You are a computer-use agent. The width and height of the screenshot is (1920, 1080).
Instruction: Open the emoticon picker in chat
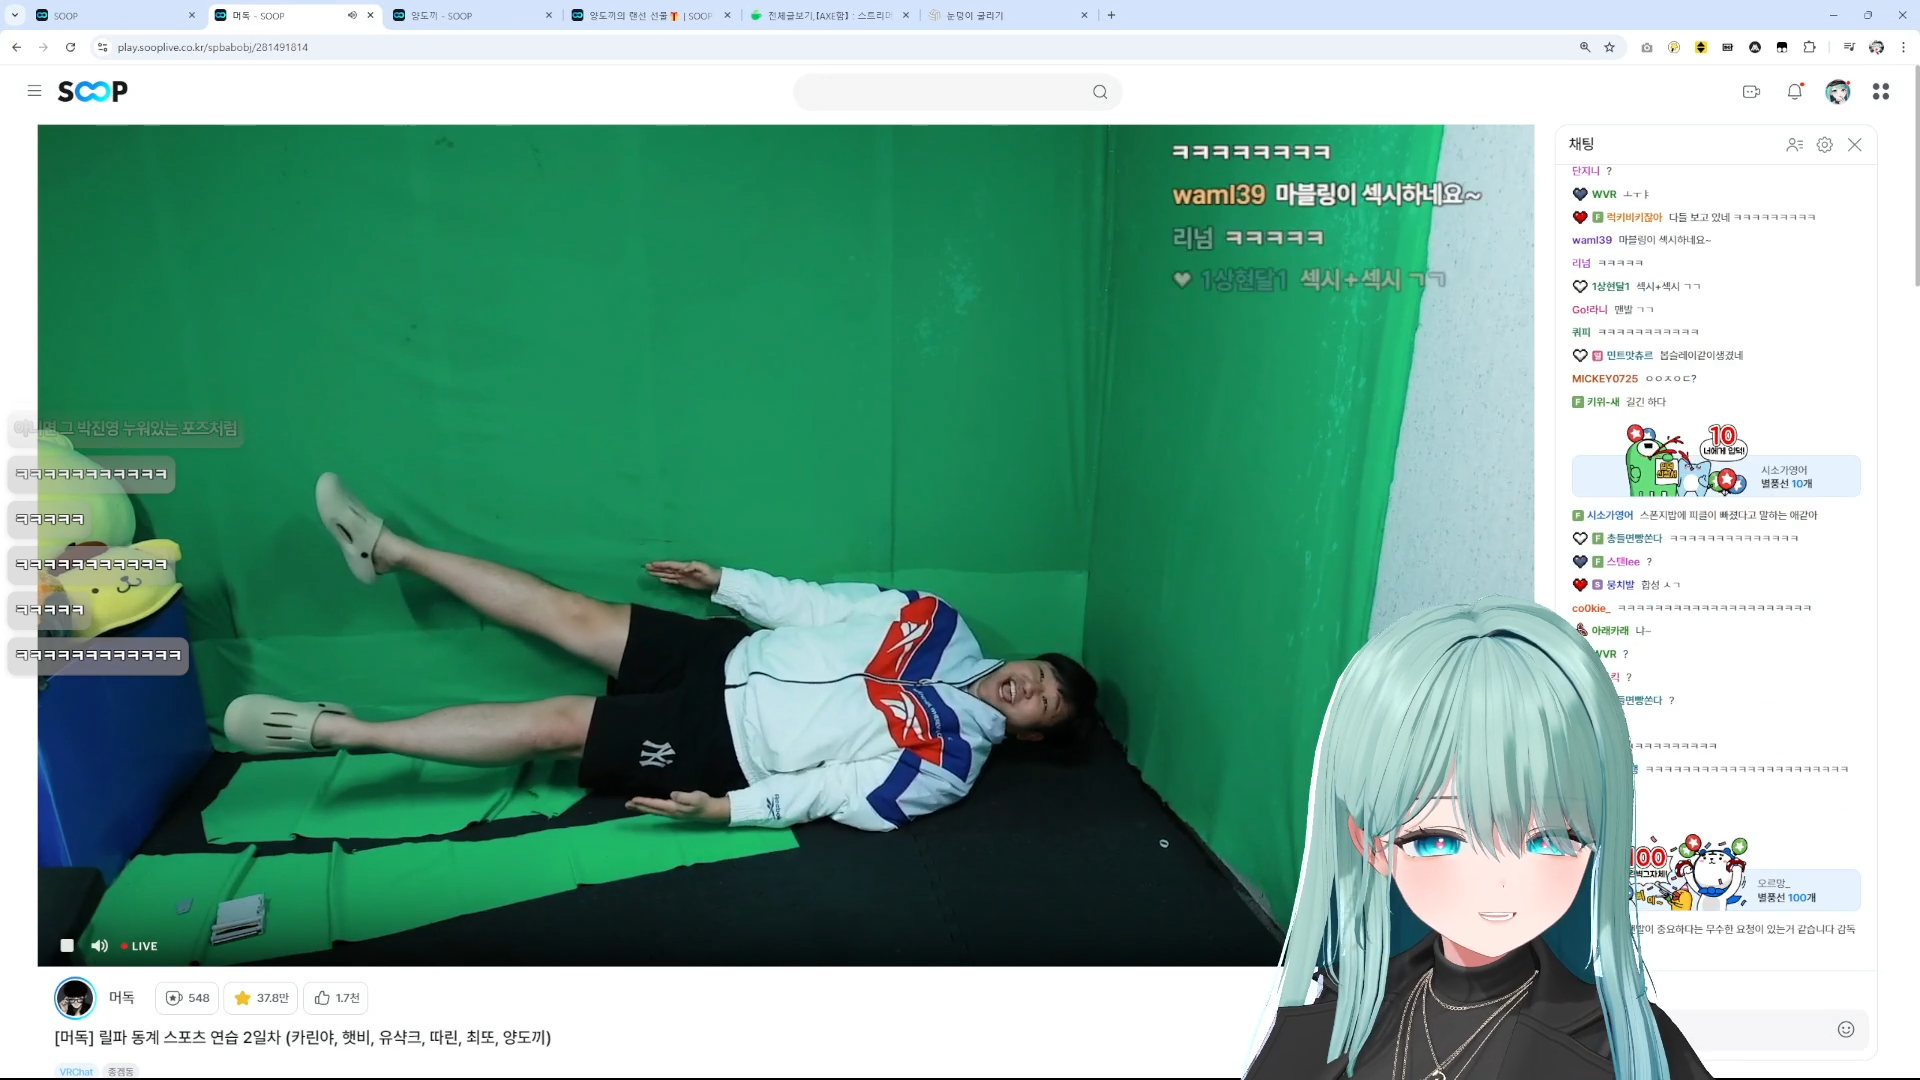coord(1846,1029)
